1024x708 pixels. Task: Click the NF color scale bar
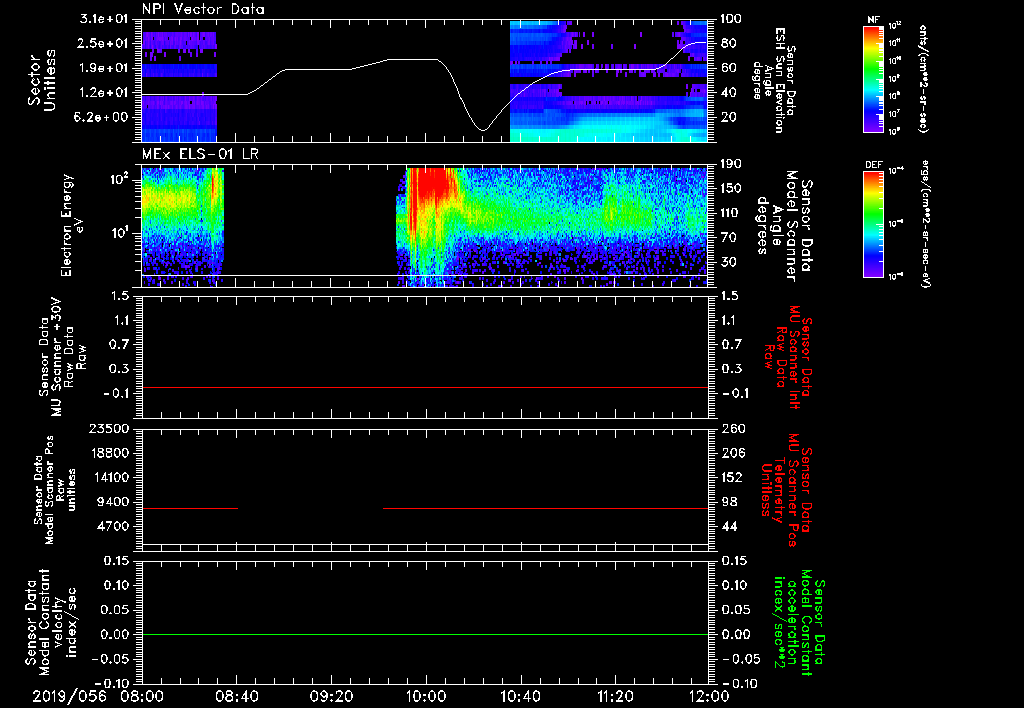click(874, 79)
